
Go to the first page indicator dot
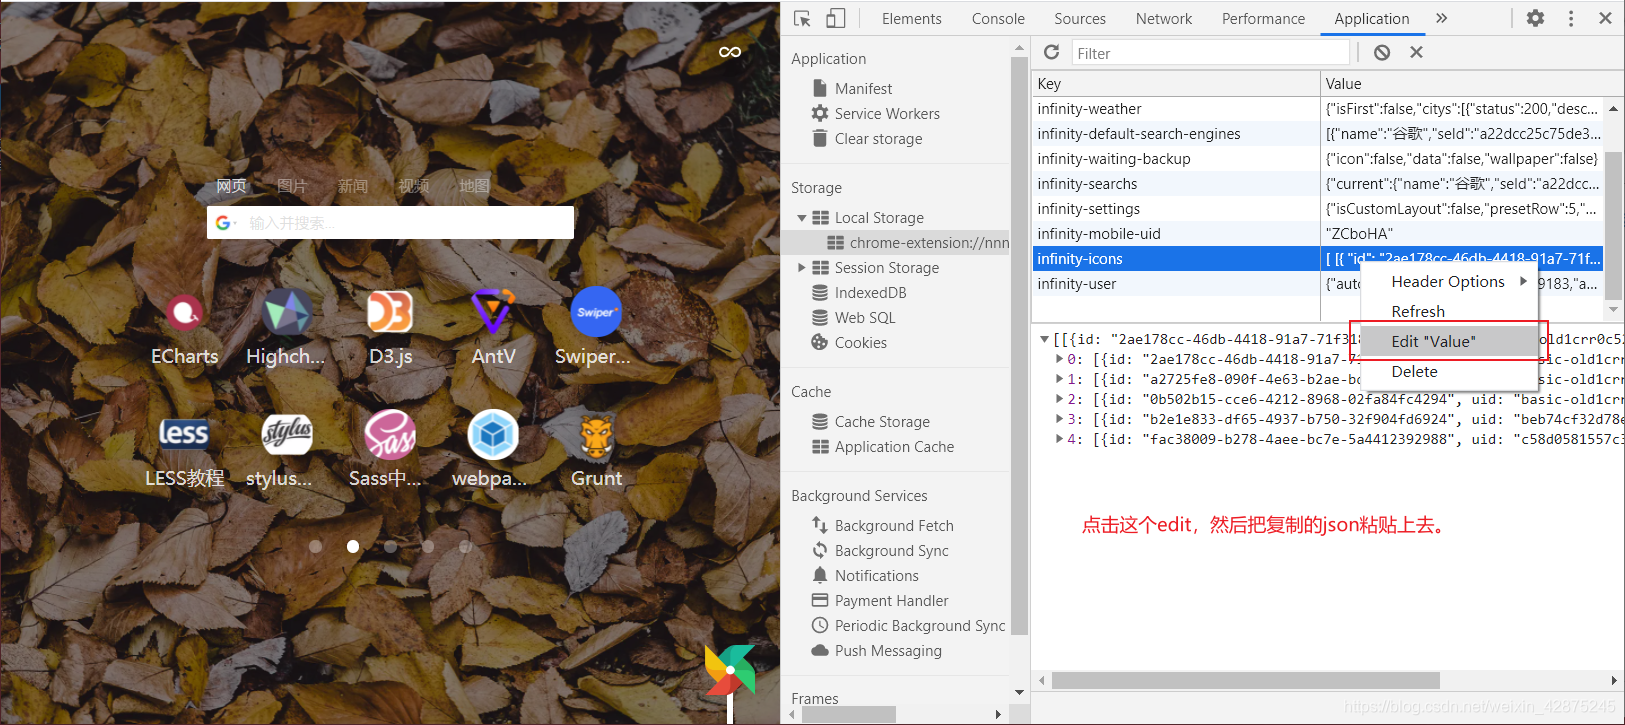[x=316, y=546]
